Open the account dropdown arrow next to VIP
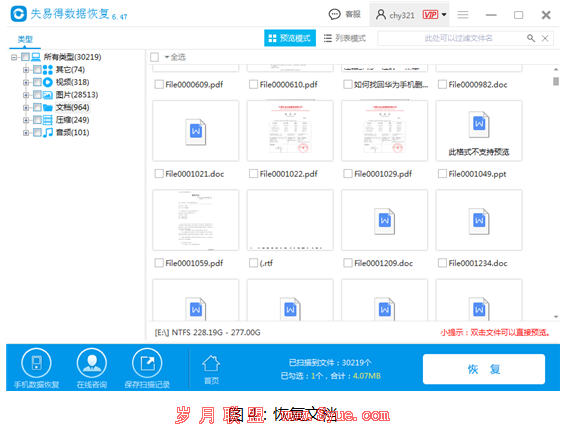The height and width of the screenshot is (425, 562). click(x=444, y=15)
